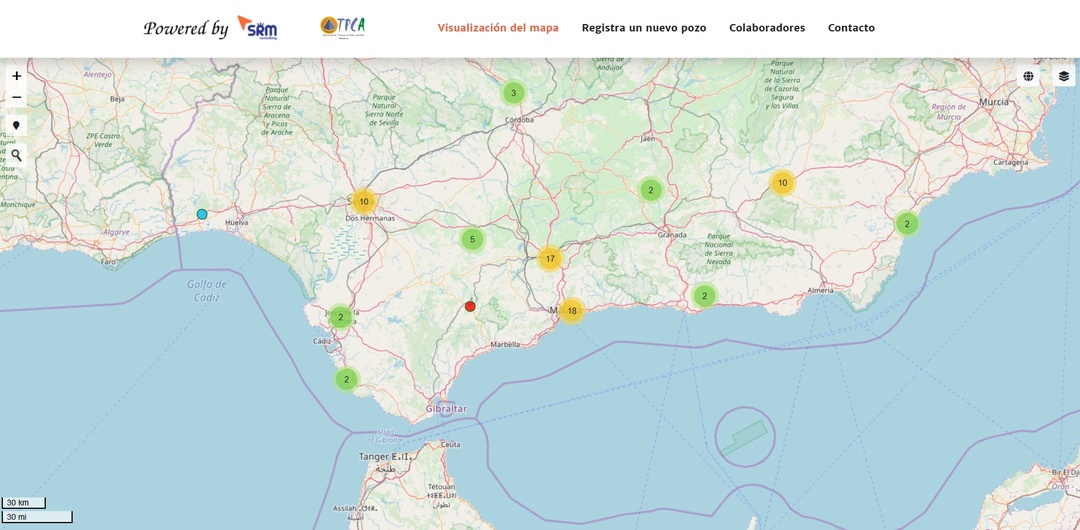Screen dimensions: 1080x530
Task: Click the Granada city label
Action: click(672, 234)
